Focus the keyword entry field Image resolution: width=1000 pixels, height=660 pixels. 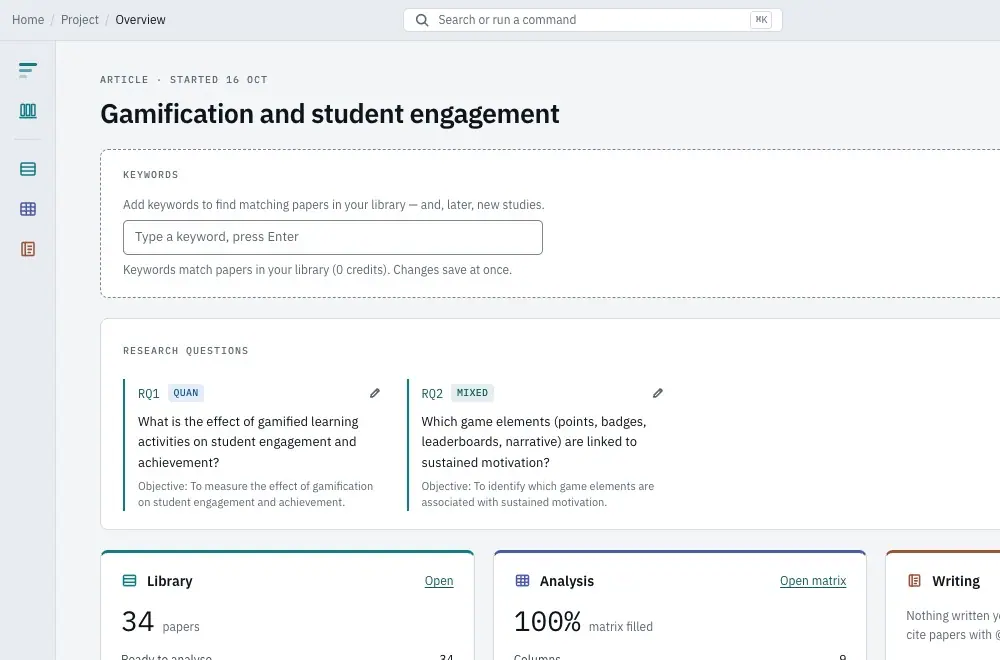[x=333, y=237]
